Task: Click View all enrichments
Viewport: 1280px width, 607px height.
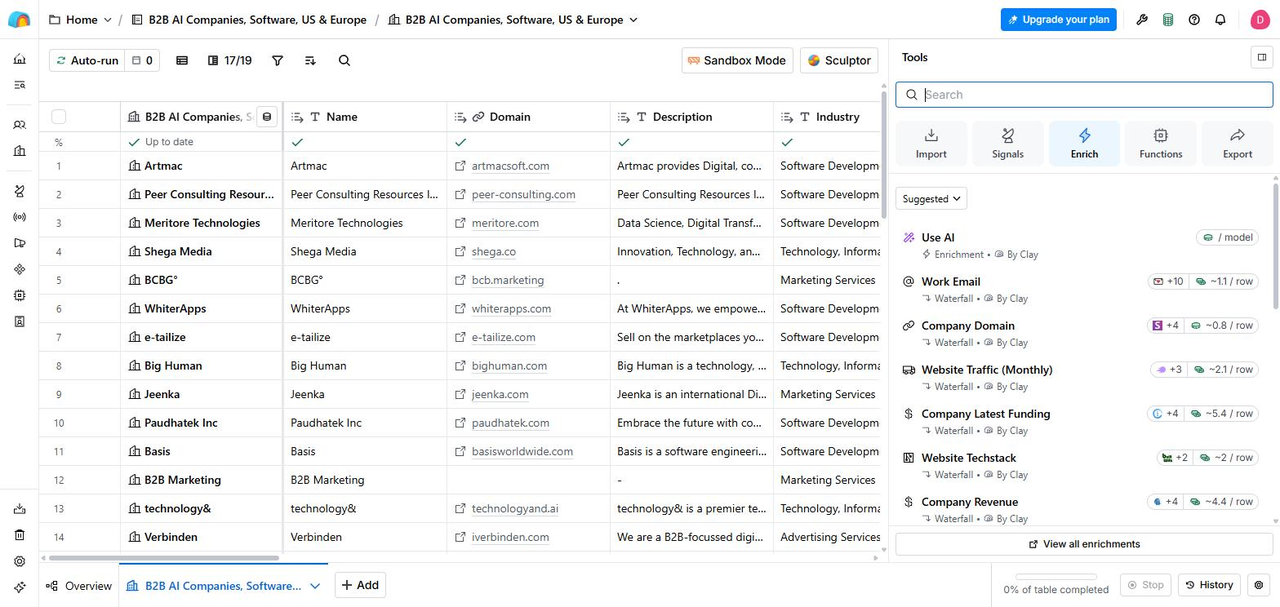Action: point(1084,544)
